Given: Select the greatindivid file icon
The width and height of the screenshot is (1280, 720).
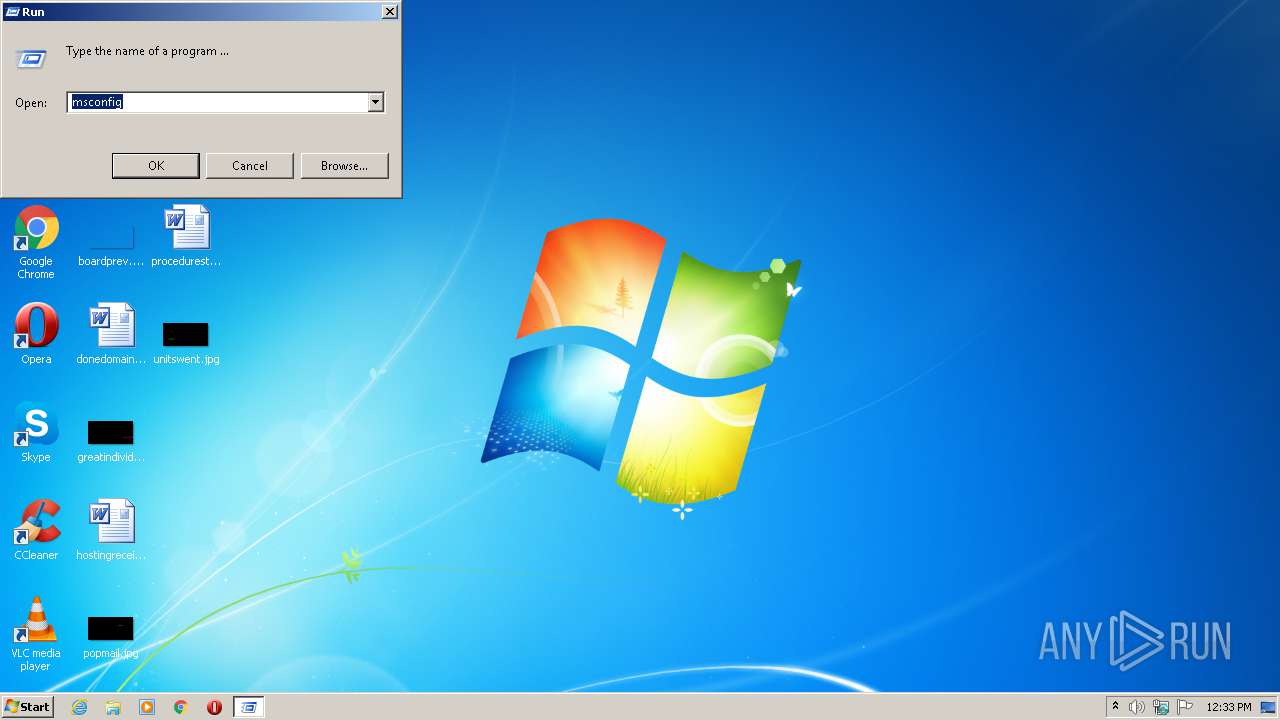Looking at the screenshot, I should [x=111, y=440].
